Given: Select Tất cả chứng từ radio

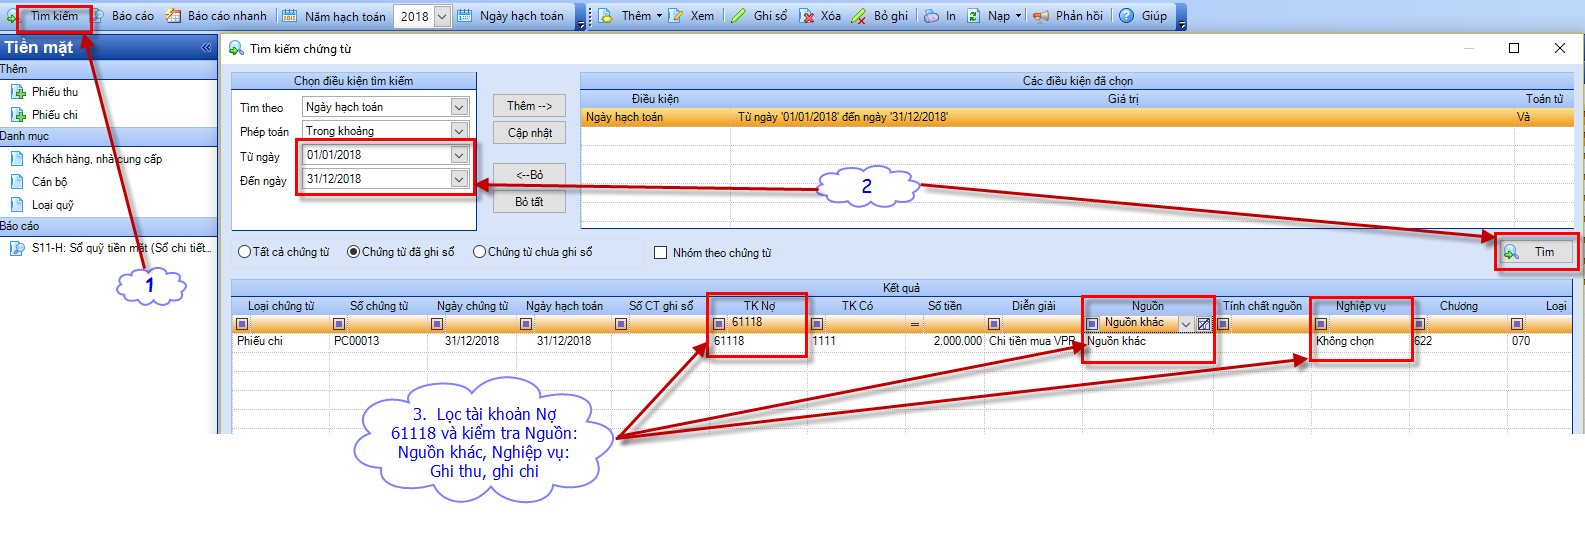Looking at the screenshot, I should [x=244, y=252].
